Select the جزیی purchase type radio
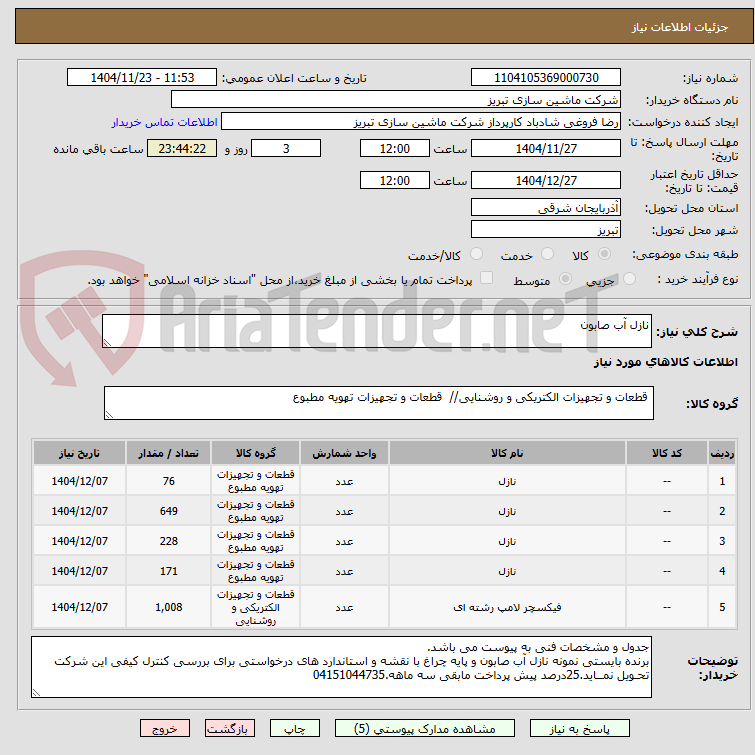 [x=629, y=279]
